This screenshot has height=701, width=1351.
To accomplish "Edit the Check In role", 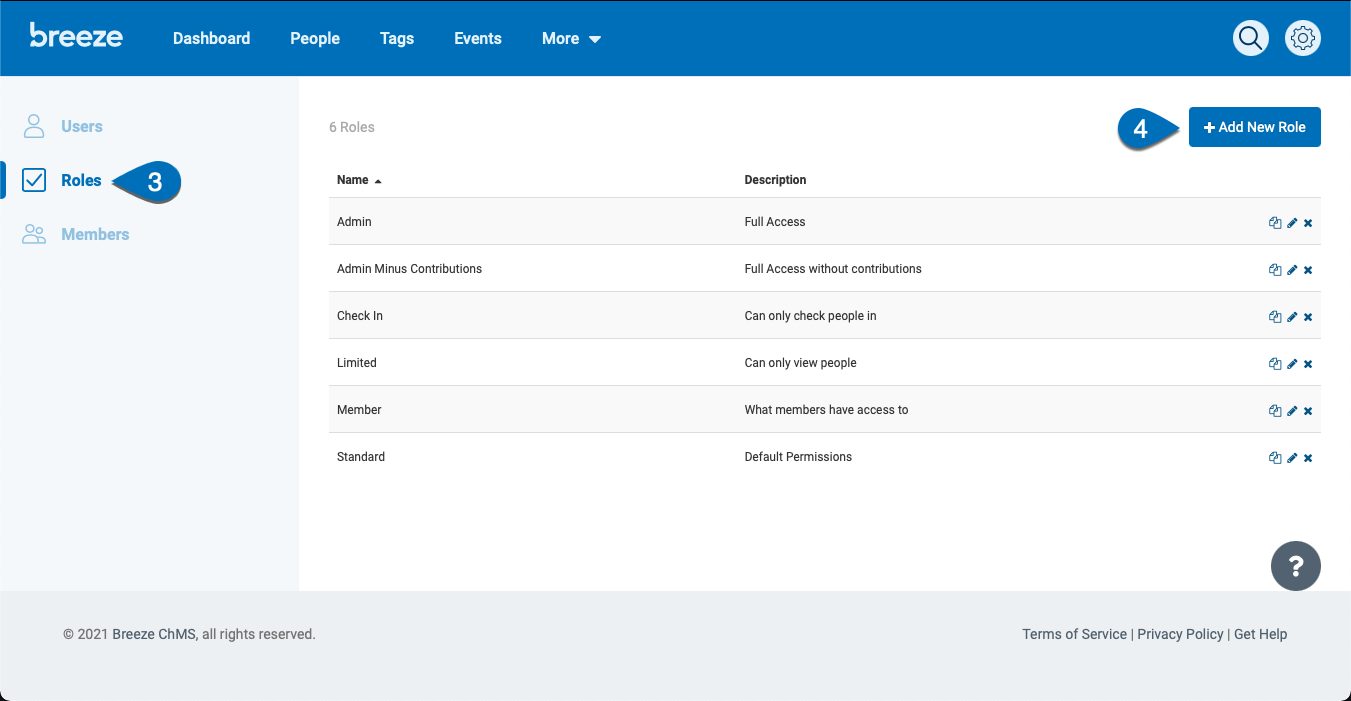I will tap(1292, 317).
